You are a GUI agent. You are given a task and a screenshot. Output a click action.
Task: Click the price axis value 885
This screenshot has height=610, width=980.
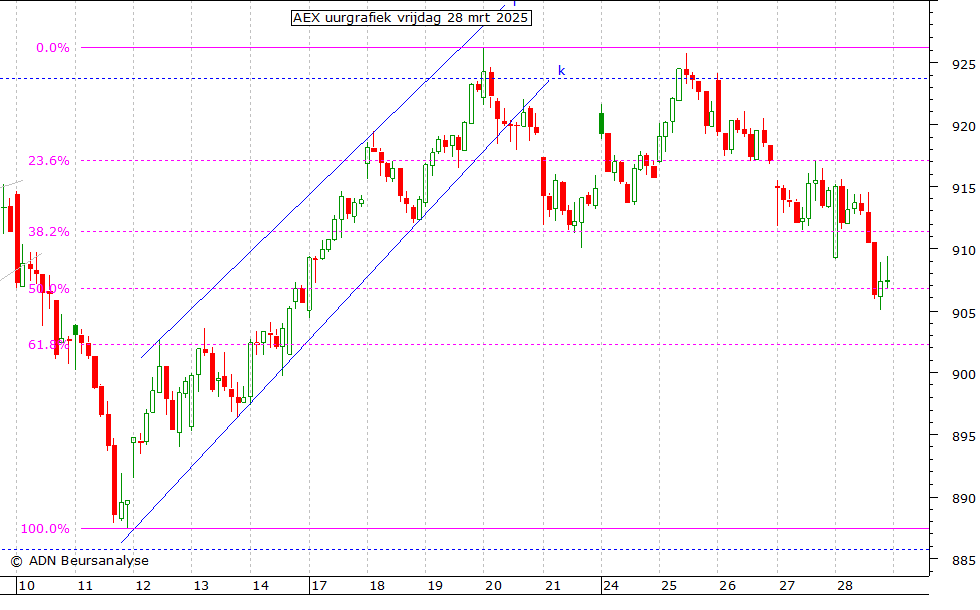point(963,561)
